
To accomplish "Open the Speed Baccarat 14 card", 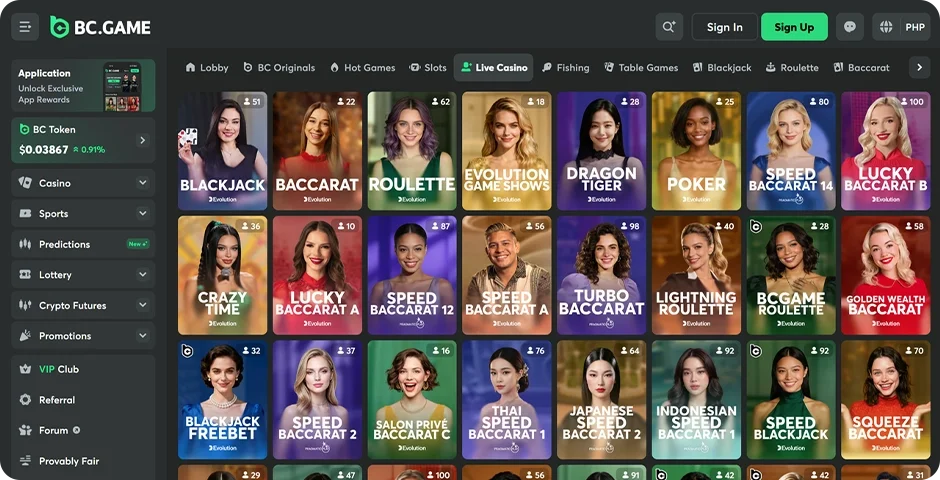I will click(791, 151).
